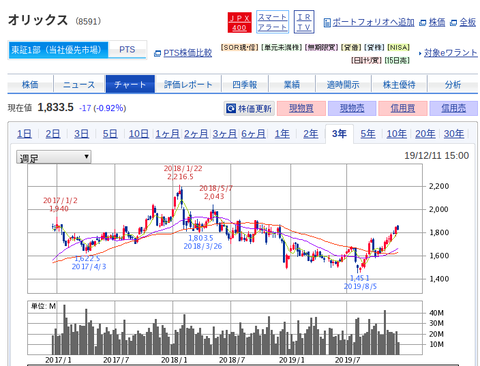Open the 株価 link at top right
Viewport: 480px width, 366px height.
pyautogui.click(x=437, y=22)
